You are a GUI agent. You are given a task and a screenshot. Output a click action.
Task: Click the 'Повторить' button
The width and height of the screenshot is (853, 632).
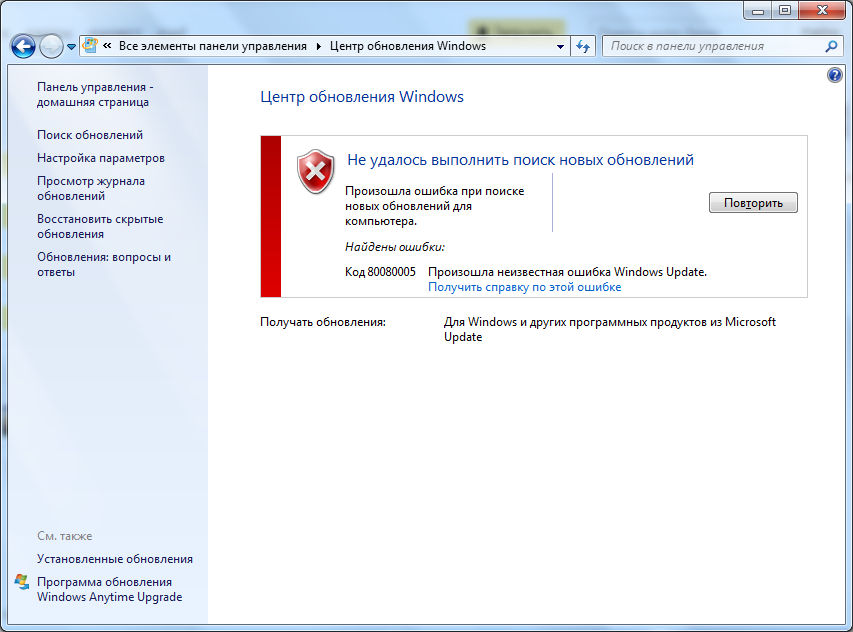point(753,203)
